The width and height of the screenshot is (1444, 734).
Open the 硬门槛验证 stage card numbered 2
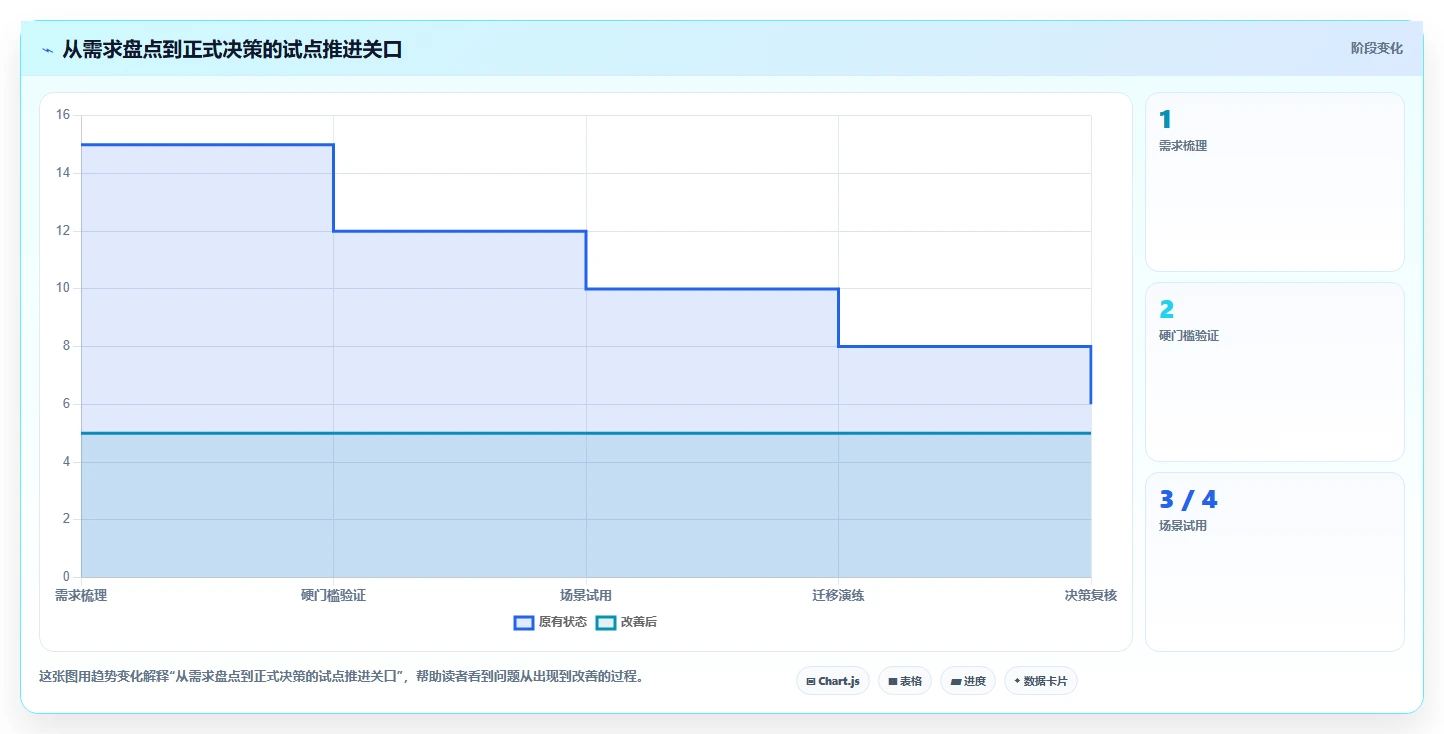[x=1275, y=372]
